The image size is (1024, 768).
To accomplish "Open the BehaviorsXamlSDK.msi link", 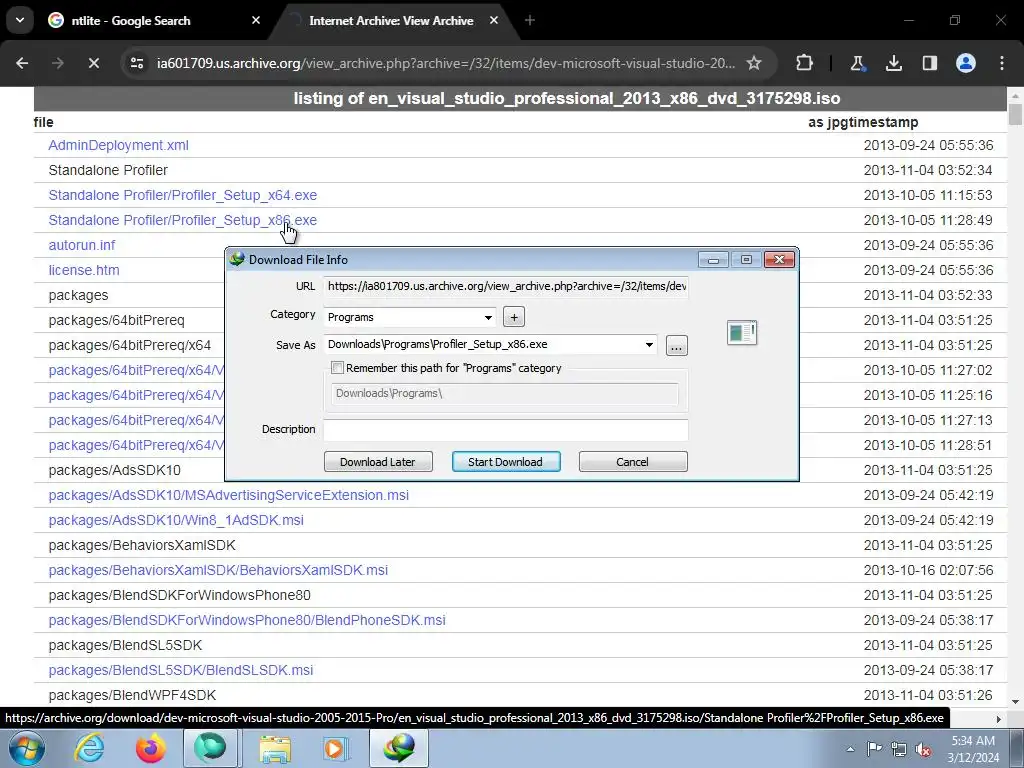I will (218, 570).
